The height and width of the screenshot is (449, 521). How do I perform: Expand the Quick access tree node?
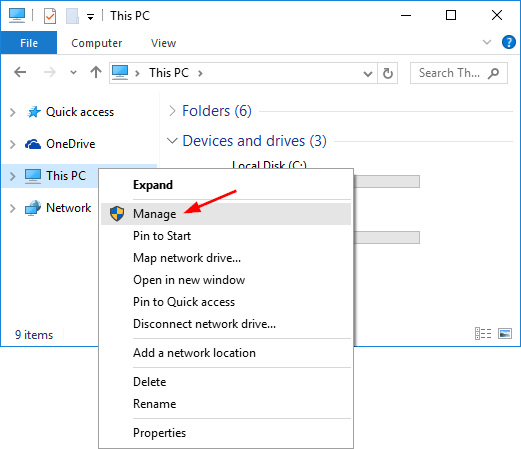(x=13, y=112)
